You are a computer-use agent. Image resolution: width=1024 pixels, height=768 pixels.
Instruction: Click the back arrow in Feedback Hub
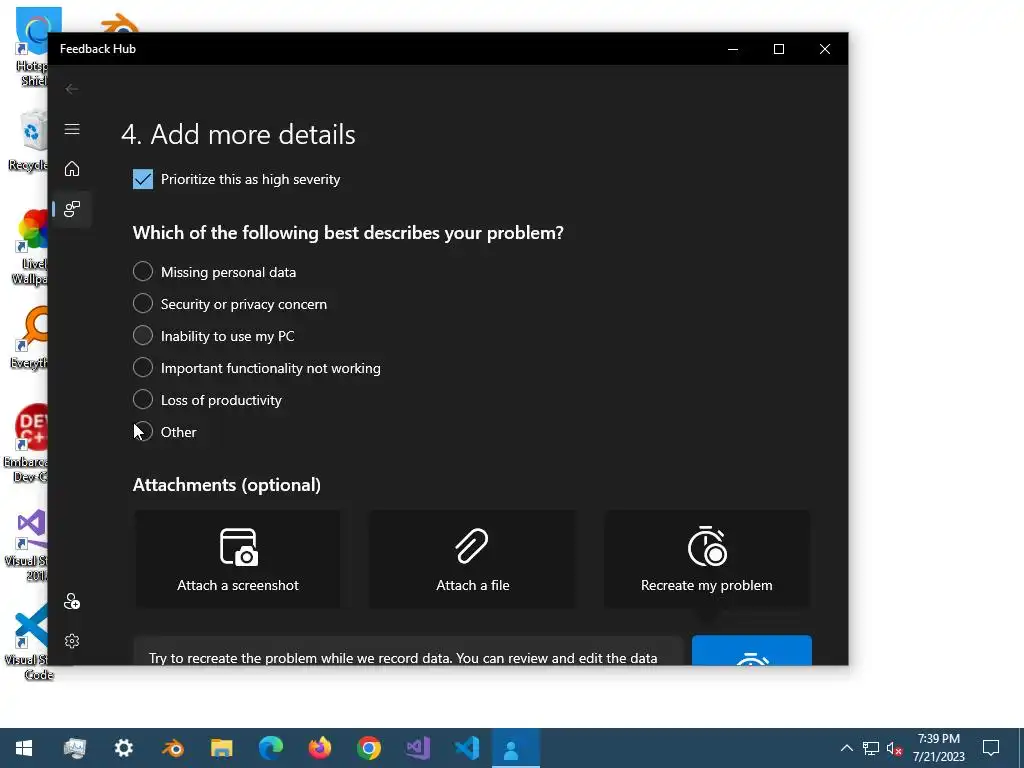tap(72, 89)
